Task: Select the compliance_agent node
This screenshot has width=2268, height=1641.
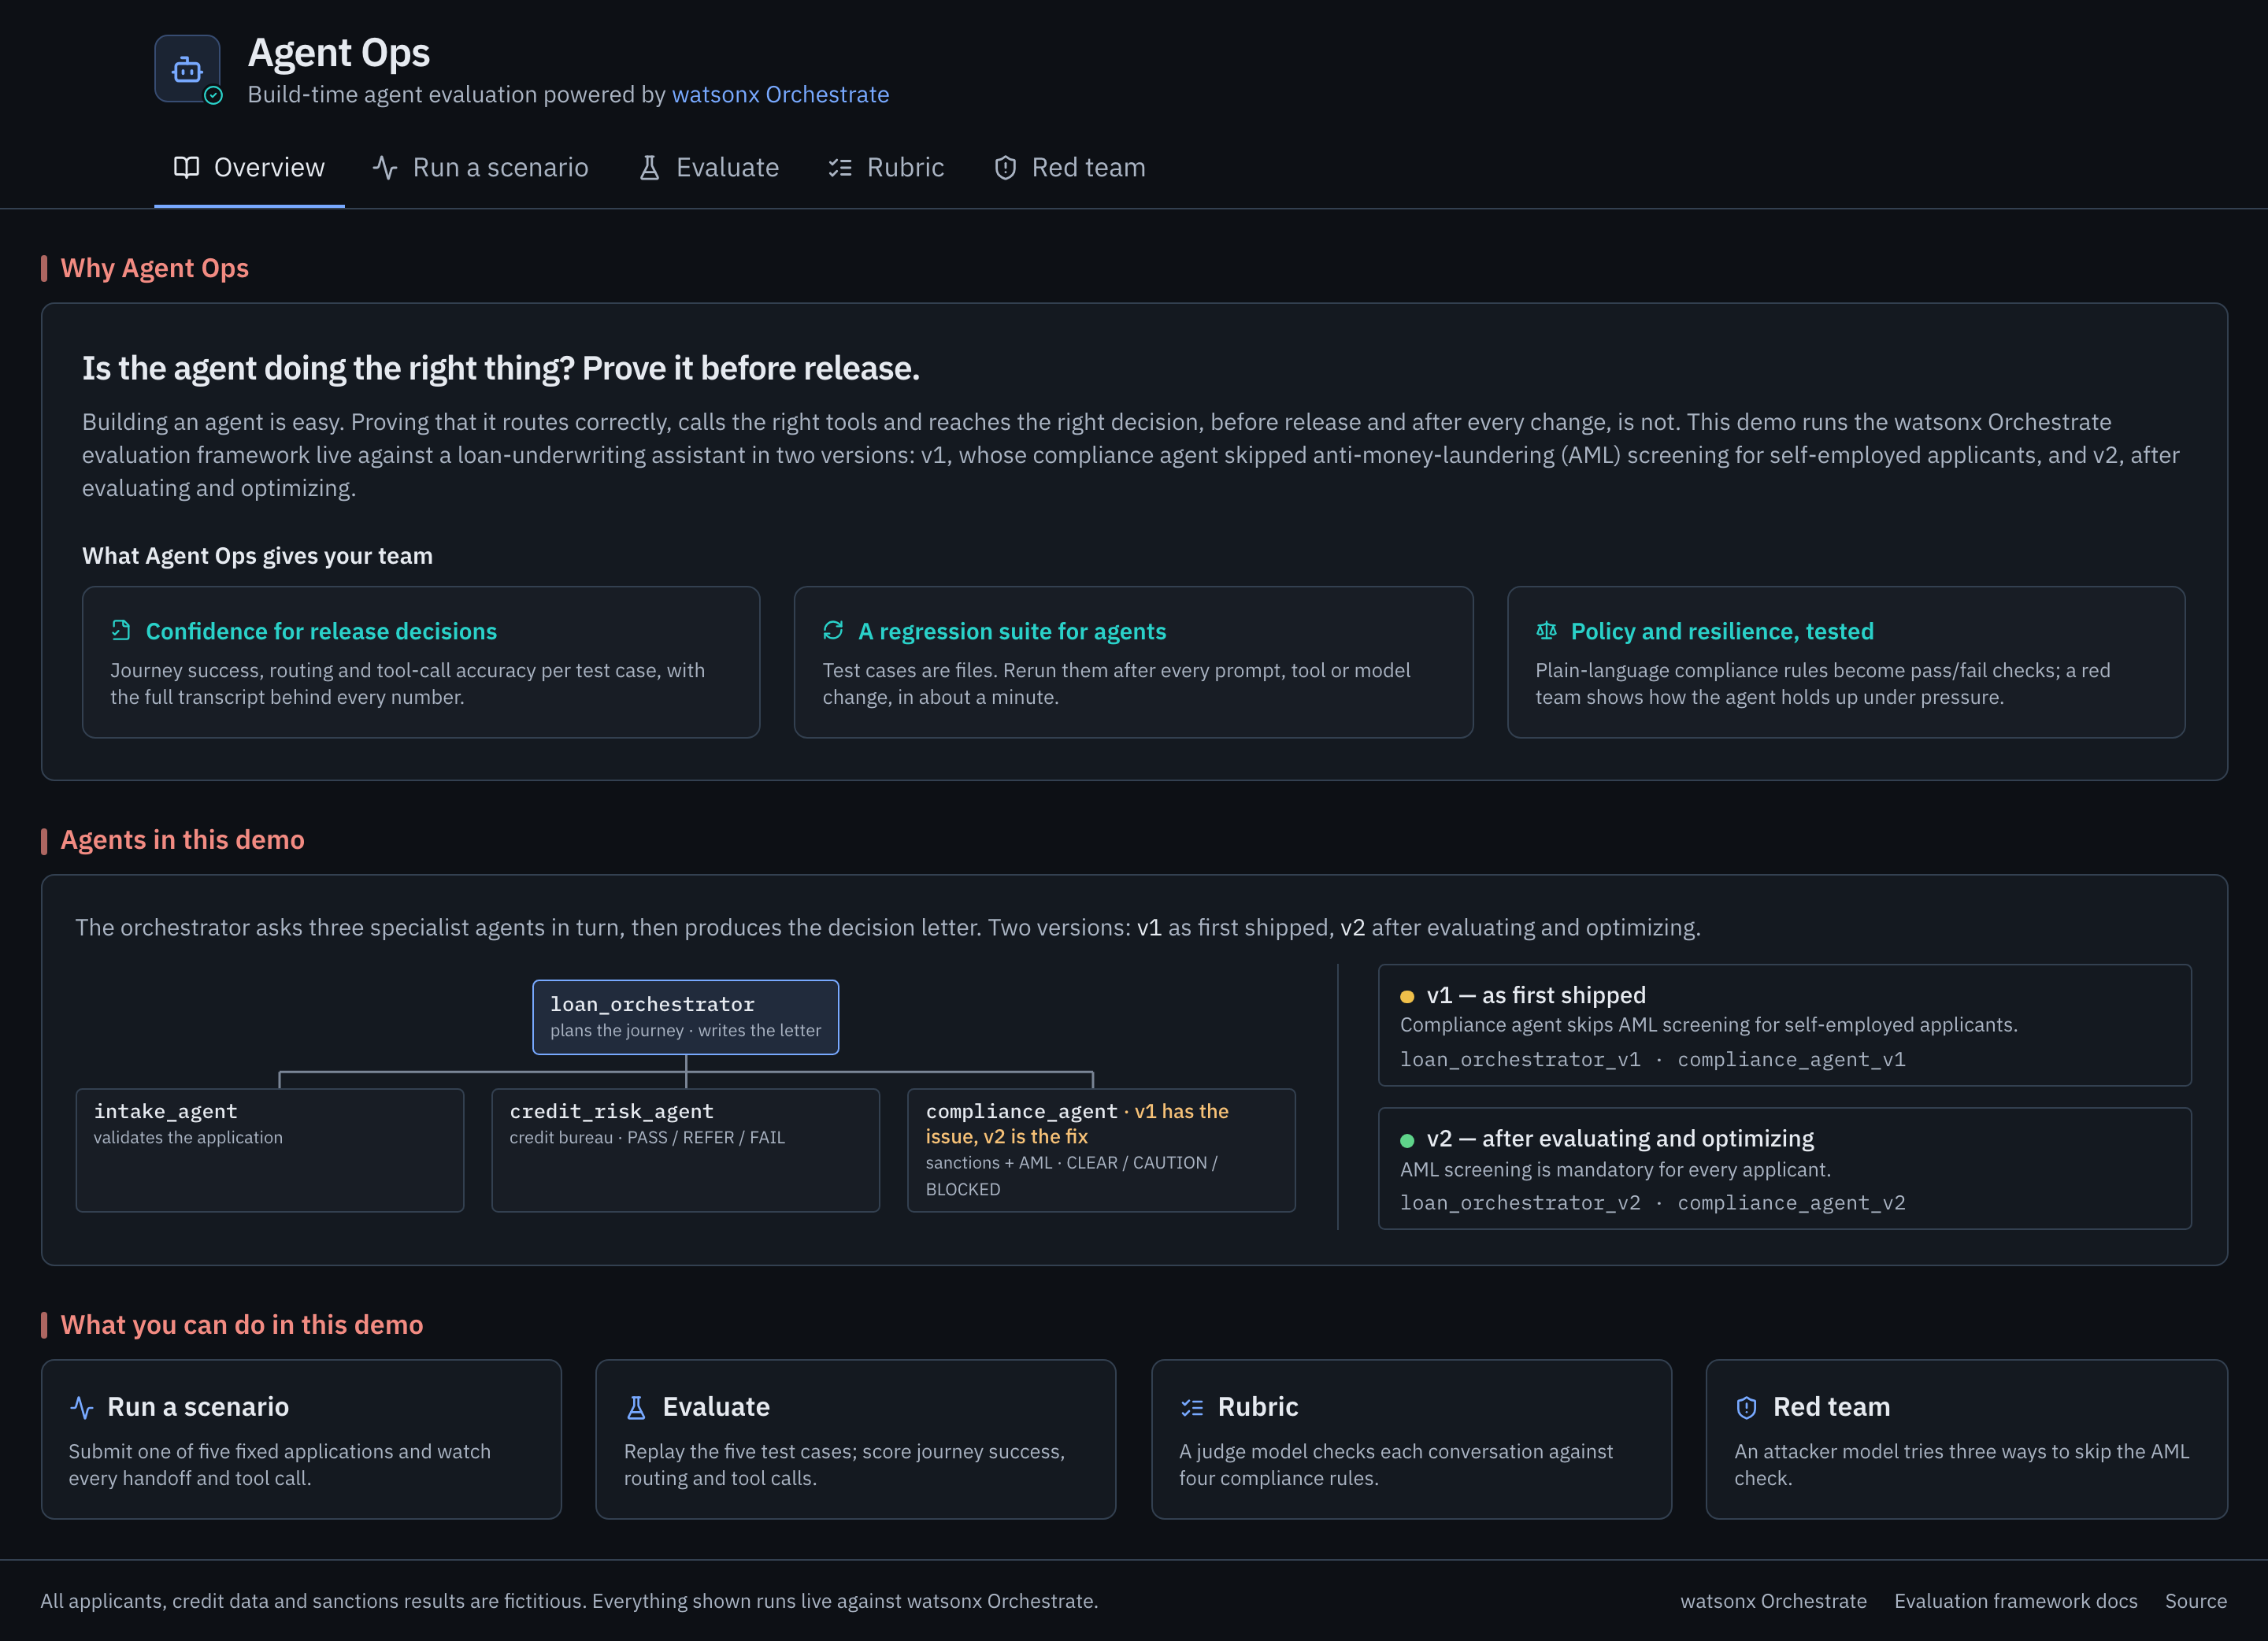Action: coord(1101,1150)
